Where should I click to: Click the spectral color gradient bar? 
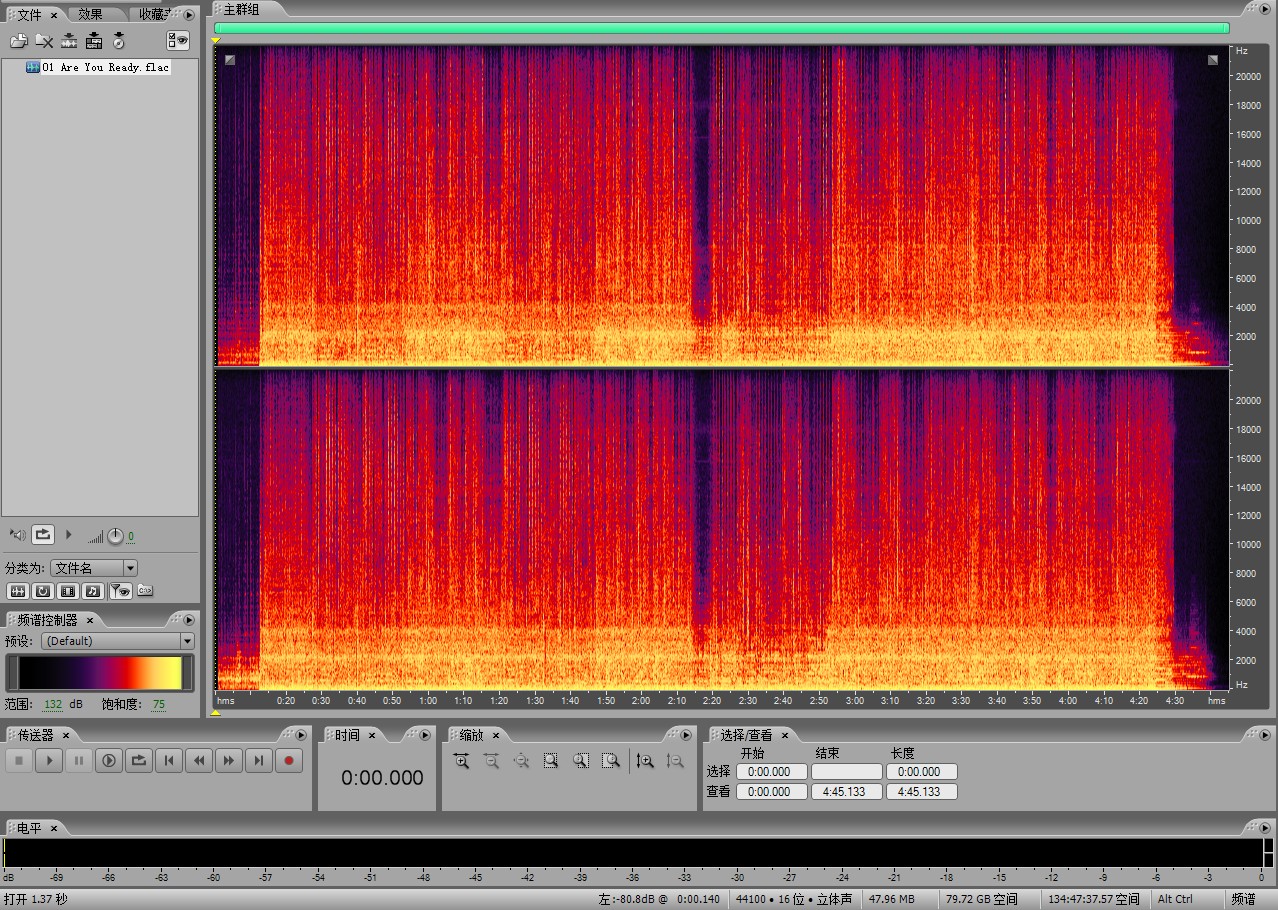(100, 673)
